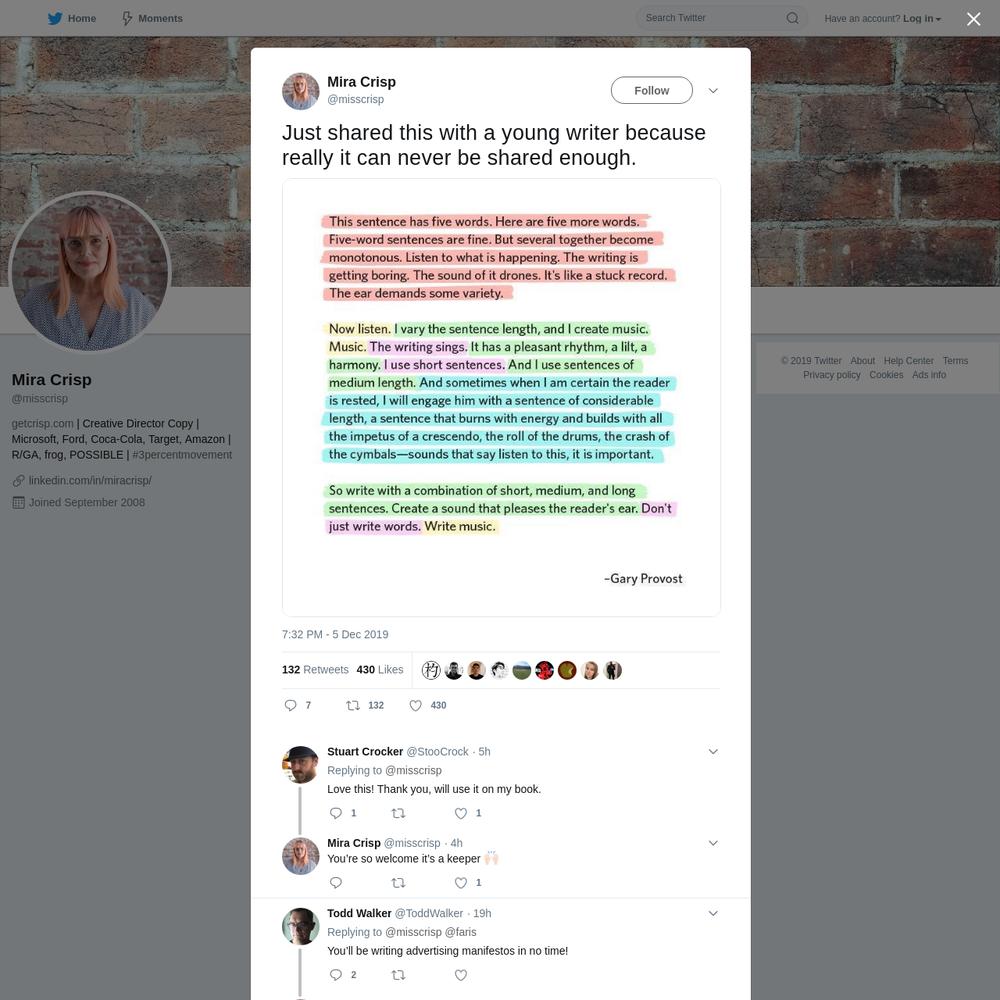This screenshot has height=1000, width=1000.
Task: Focus the Search Twitter field
Action: 713,18
